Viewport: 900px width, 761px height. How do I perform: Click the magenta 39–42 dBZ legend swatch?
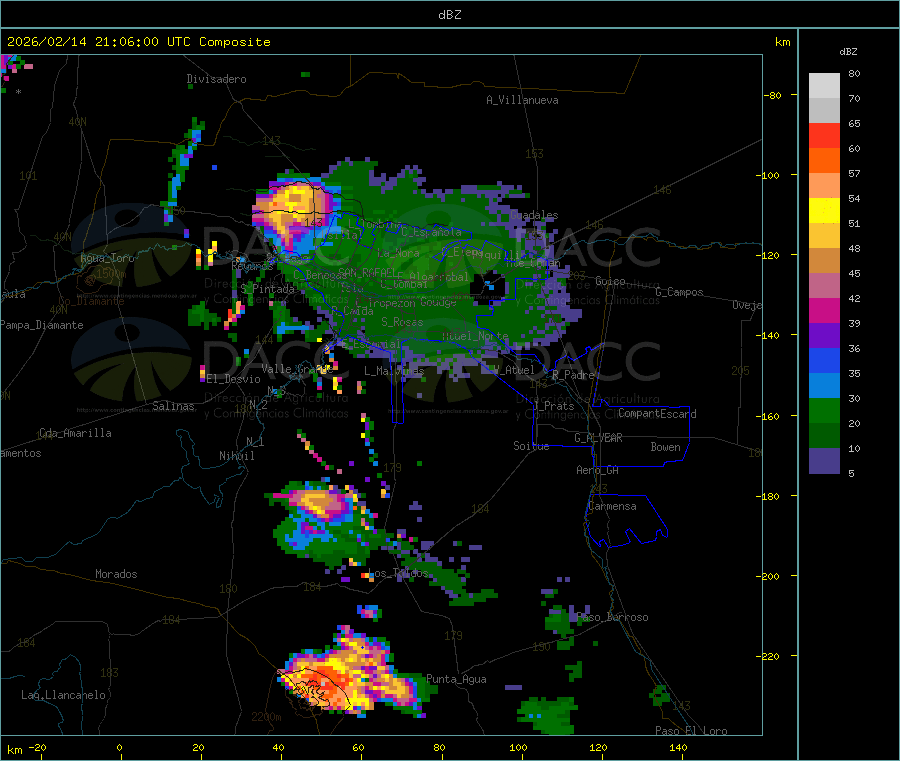[x=824, y=310]
